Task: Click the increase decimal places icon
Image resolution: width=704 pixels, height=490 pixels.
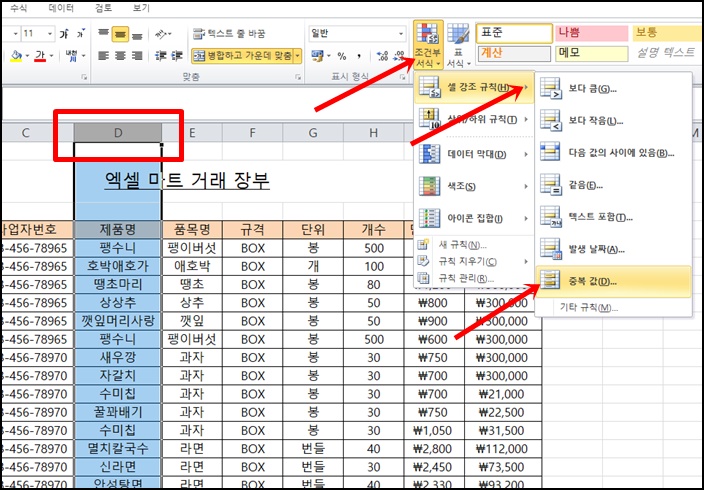Action: pyautogui.click(x=382, y=56)
